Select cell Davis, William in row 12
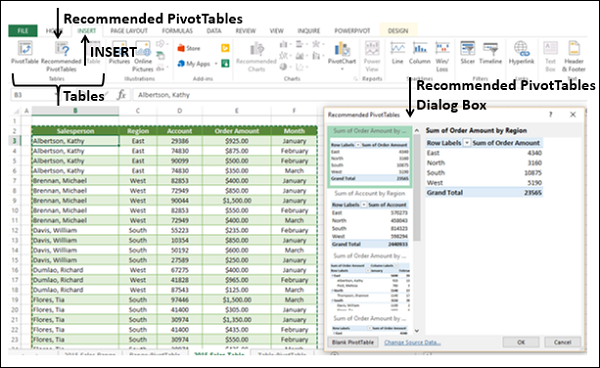600x368 pixels. click(75, 230)
